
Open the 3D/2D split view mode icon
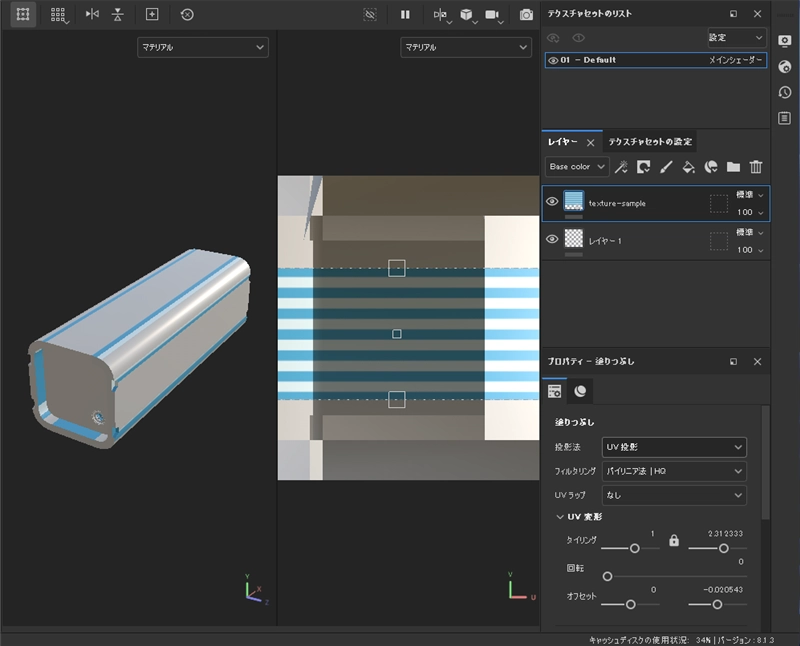click(x=441, y=15)
